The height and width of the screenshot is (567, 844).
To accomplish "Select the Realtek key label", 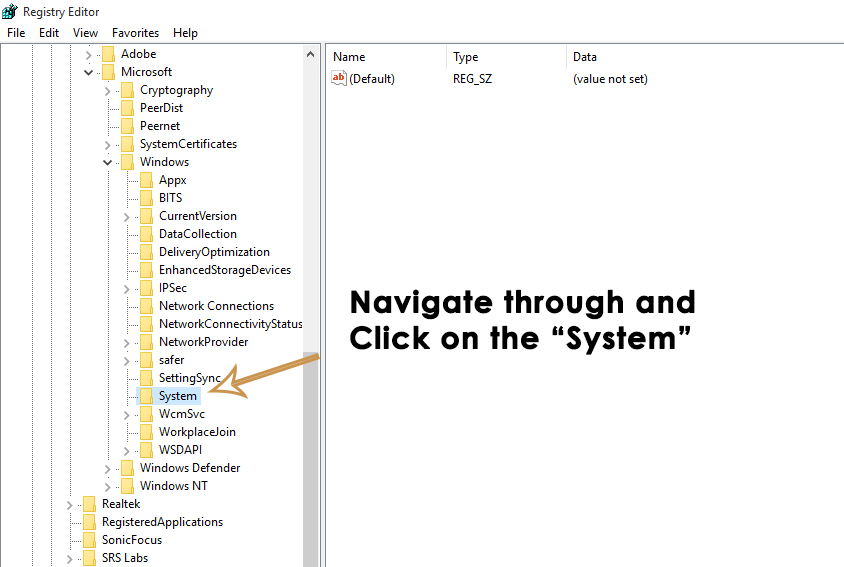I will click(121, 504).
